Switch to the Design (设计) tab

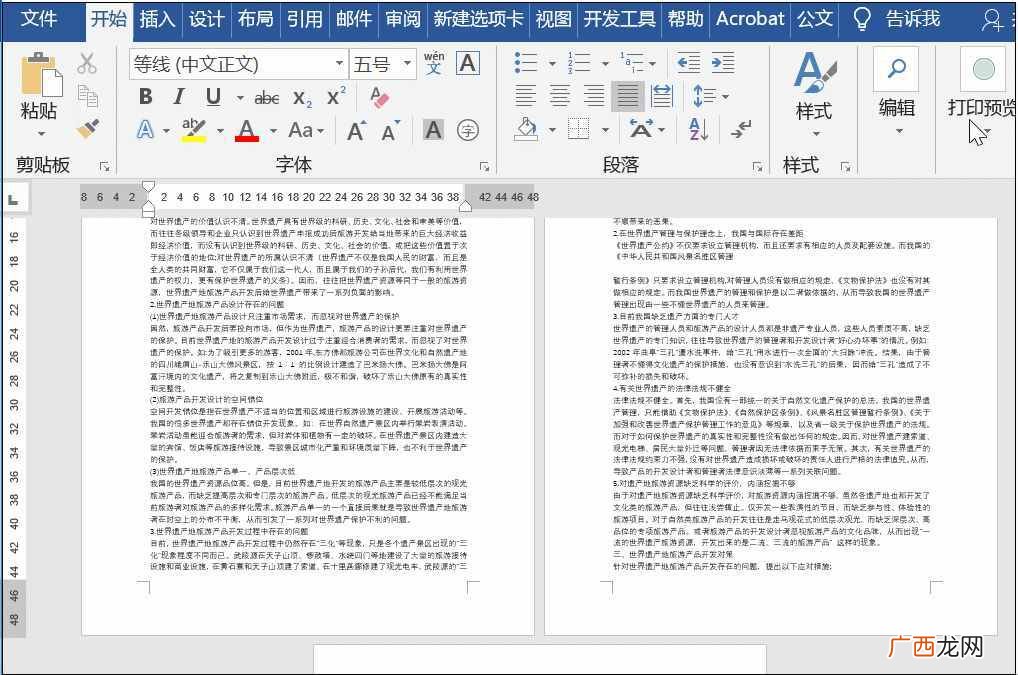[x=206, y=19]
